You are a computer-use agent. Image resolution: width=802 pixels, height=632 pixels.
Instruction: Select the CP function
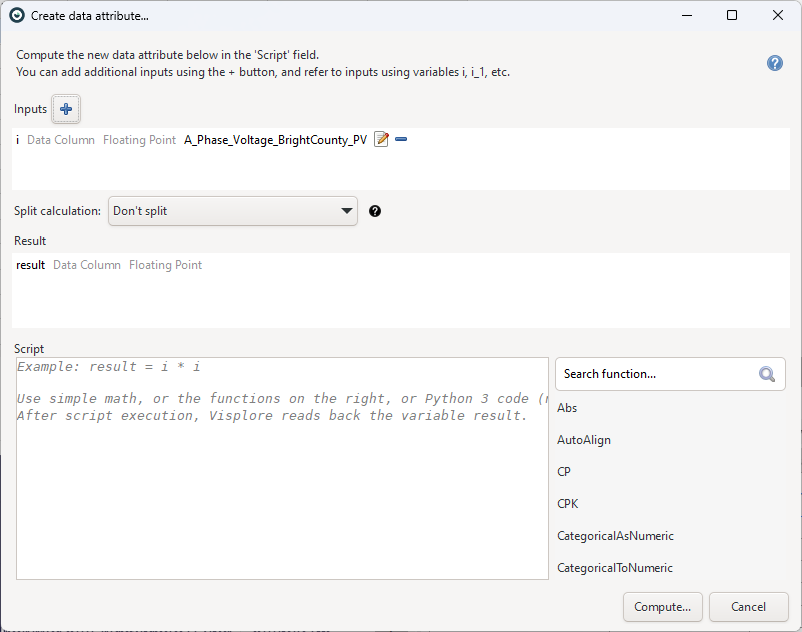coord(564,472)
